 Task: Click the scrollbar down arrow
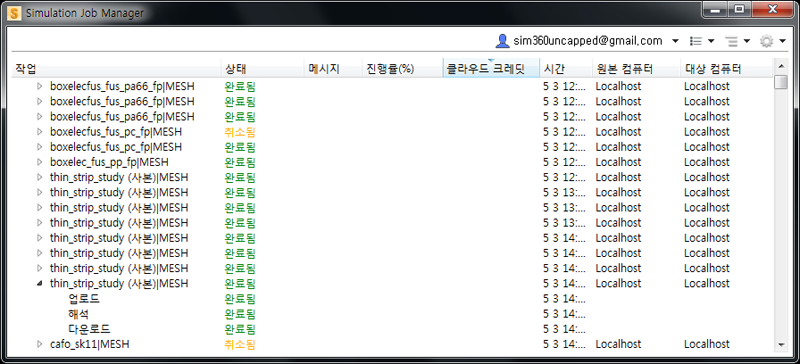(x=781, y=345)
